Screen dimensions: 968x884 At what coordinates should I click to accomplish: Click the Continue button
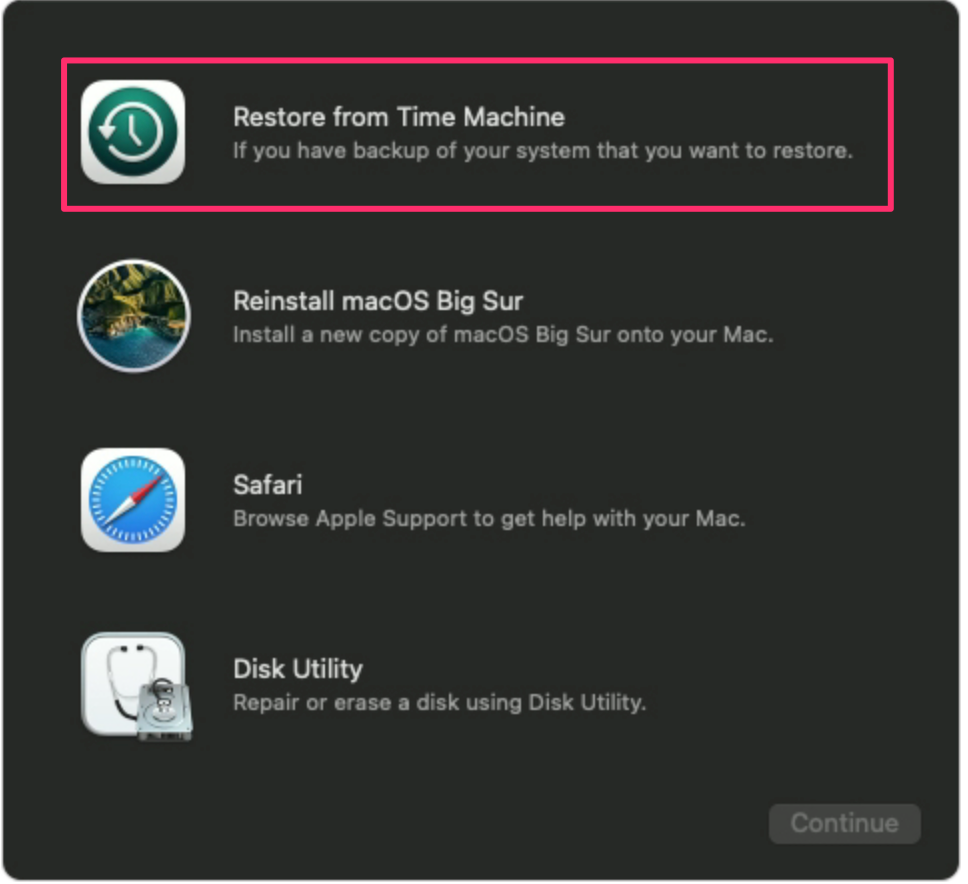844,824
